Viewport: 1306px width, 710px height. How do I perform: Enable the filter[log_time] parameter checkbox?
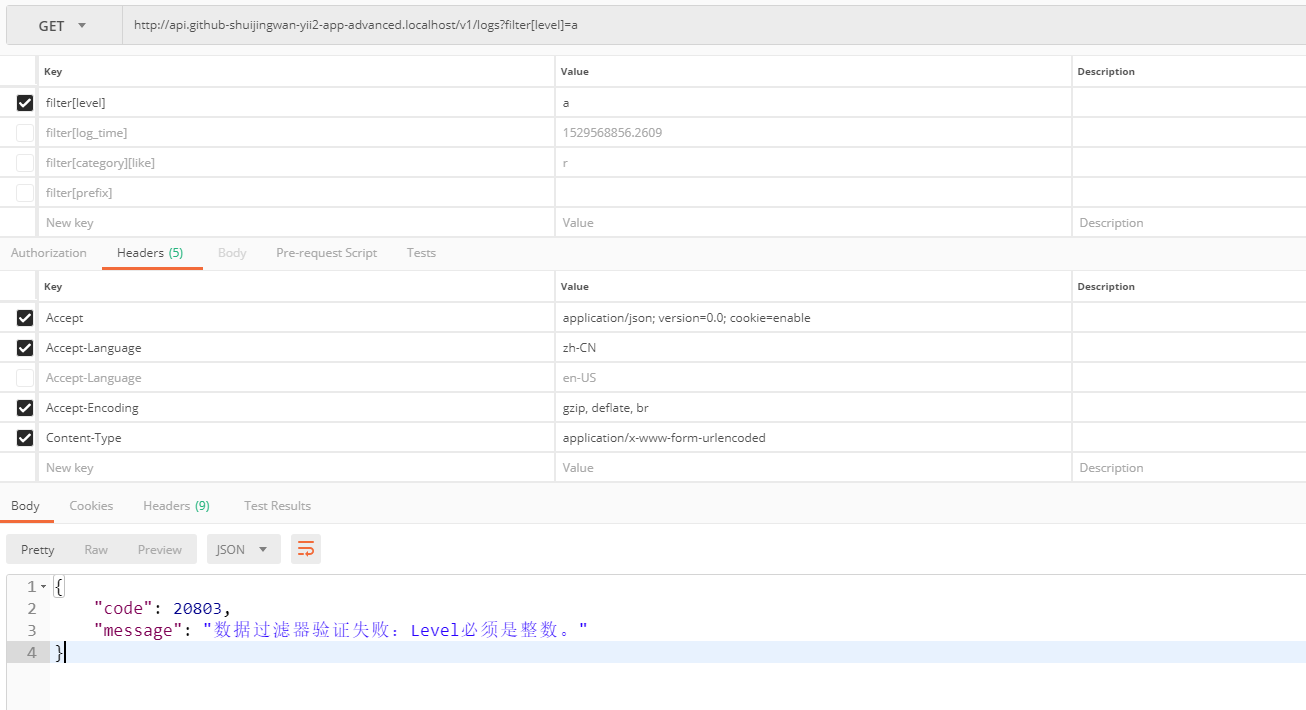click(25, 133)
